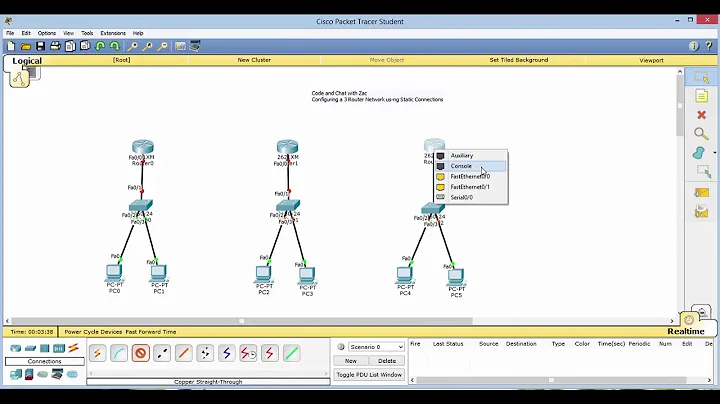Viewport: 720px width, 404px height.
Task: Zoom in with the plus magnifier
Action: pyautogui.click(x=132, y=46)
